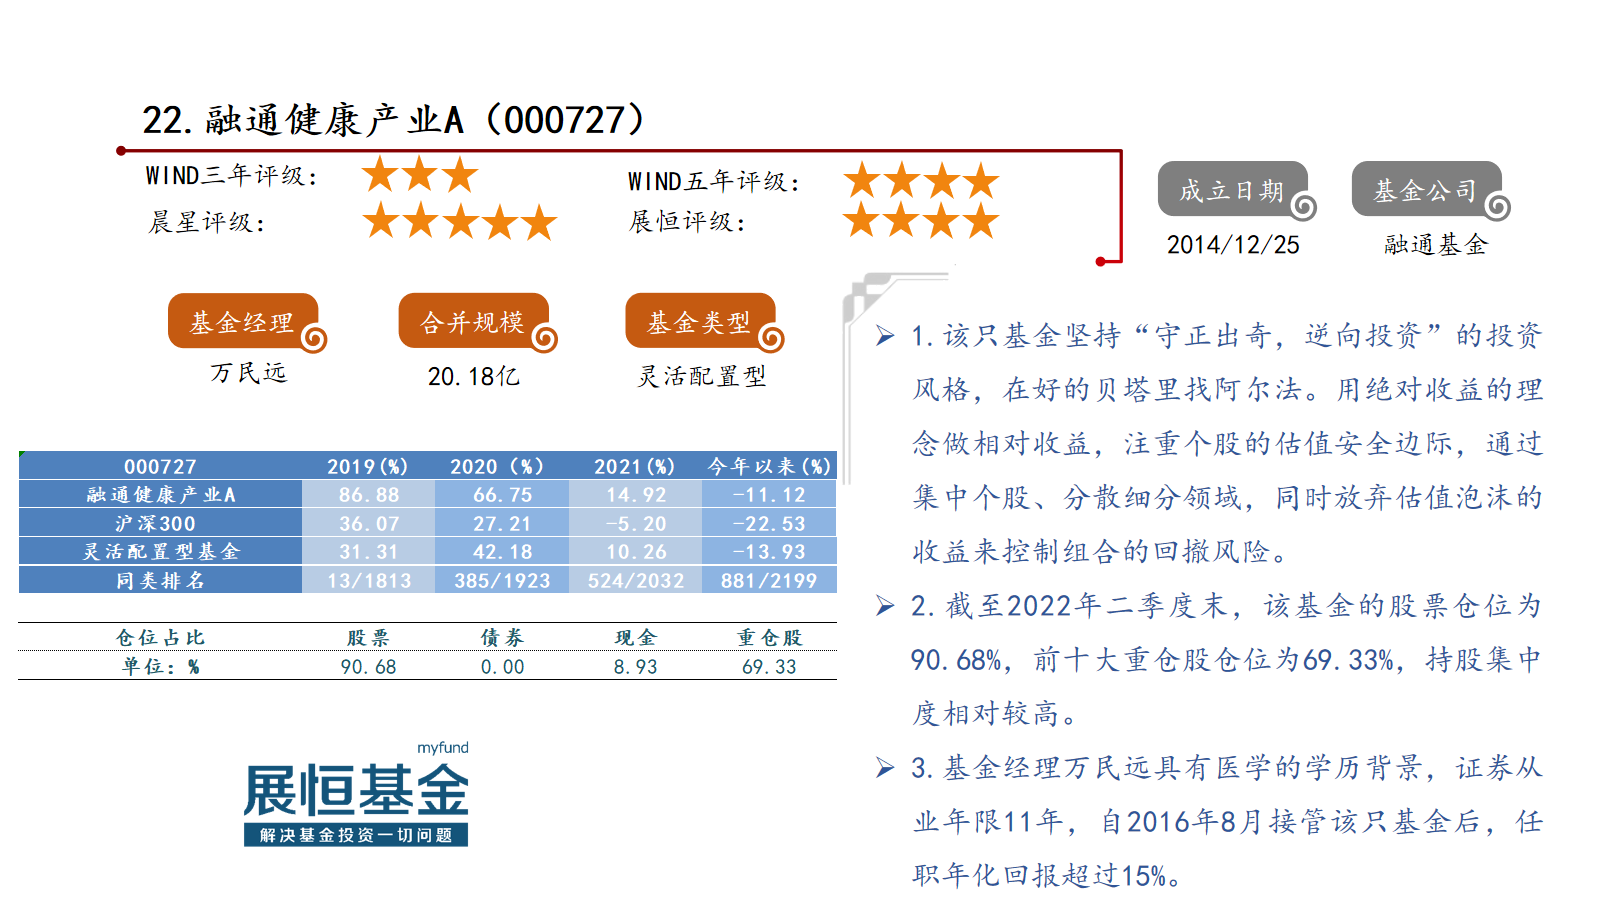Click the 重仓股 column header
1600x900 pixels.
click(x=769, y=638)
